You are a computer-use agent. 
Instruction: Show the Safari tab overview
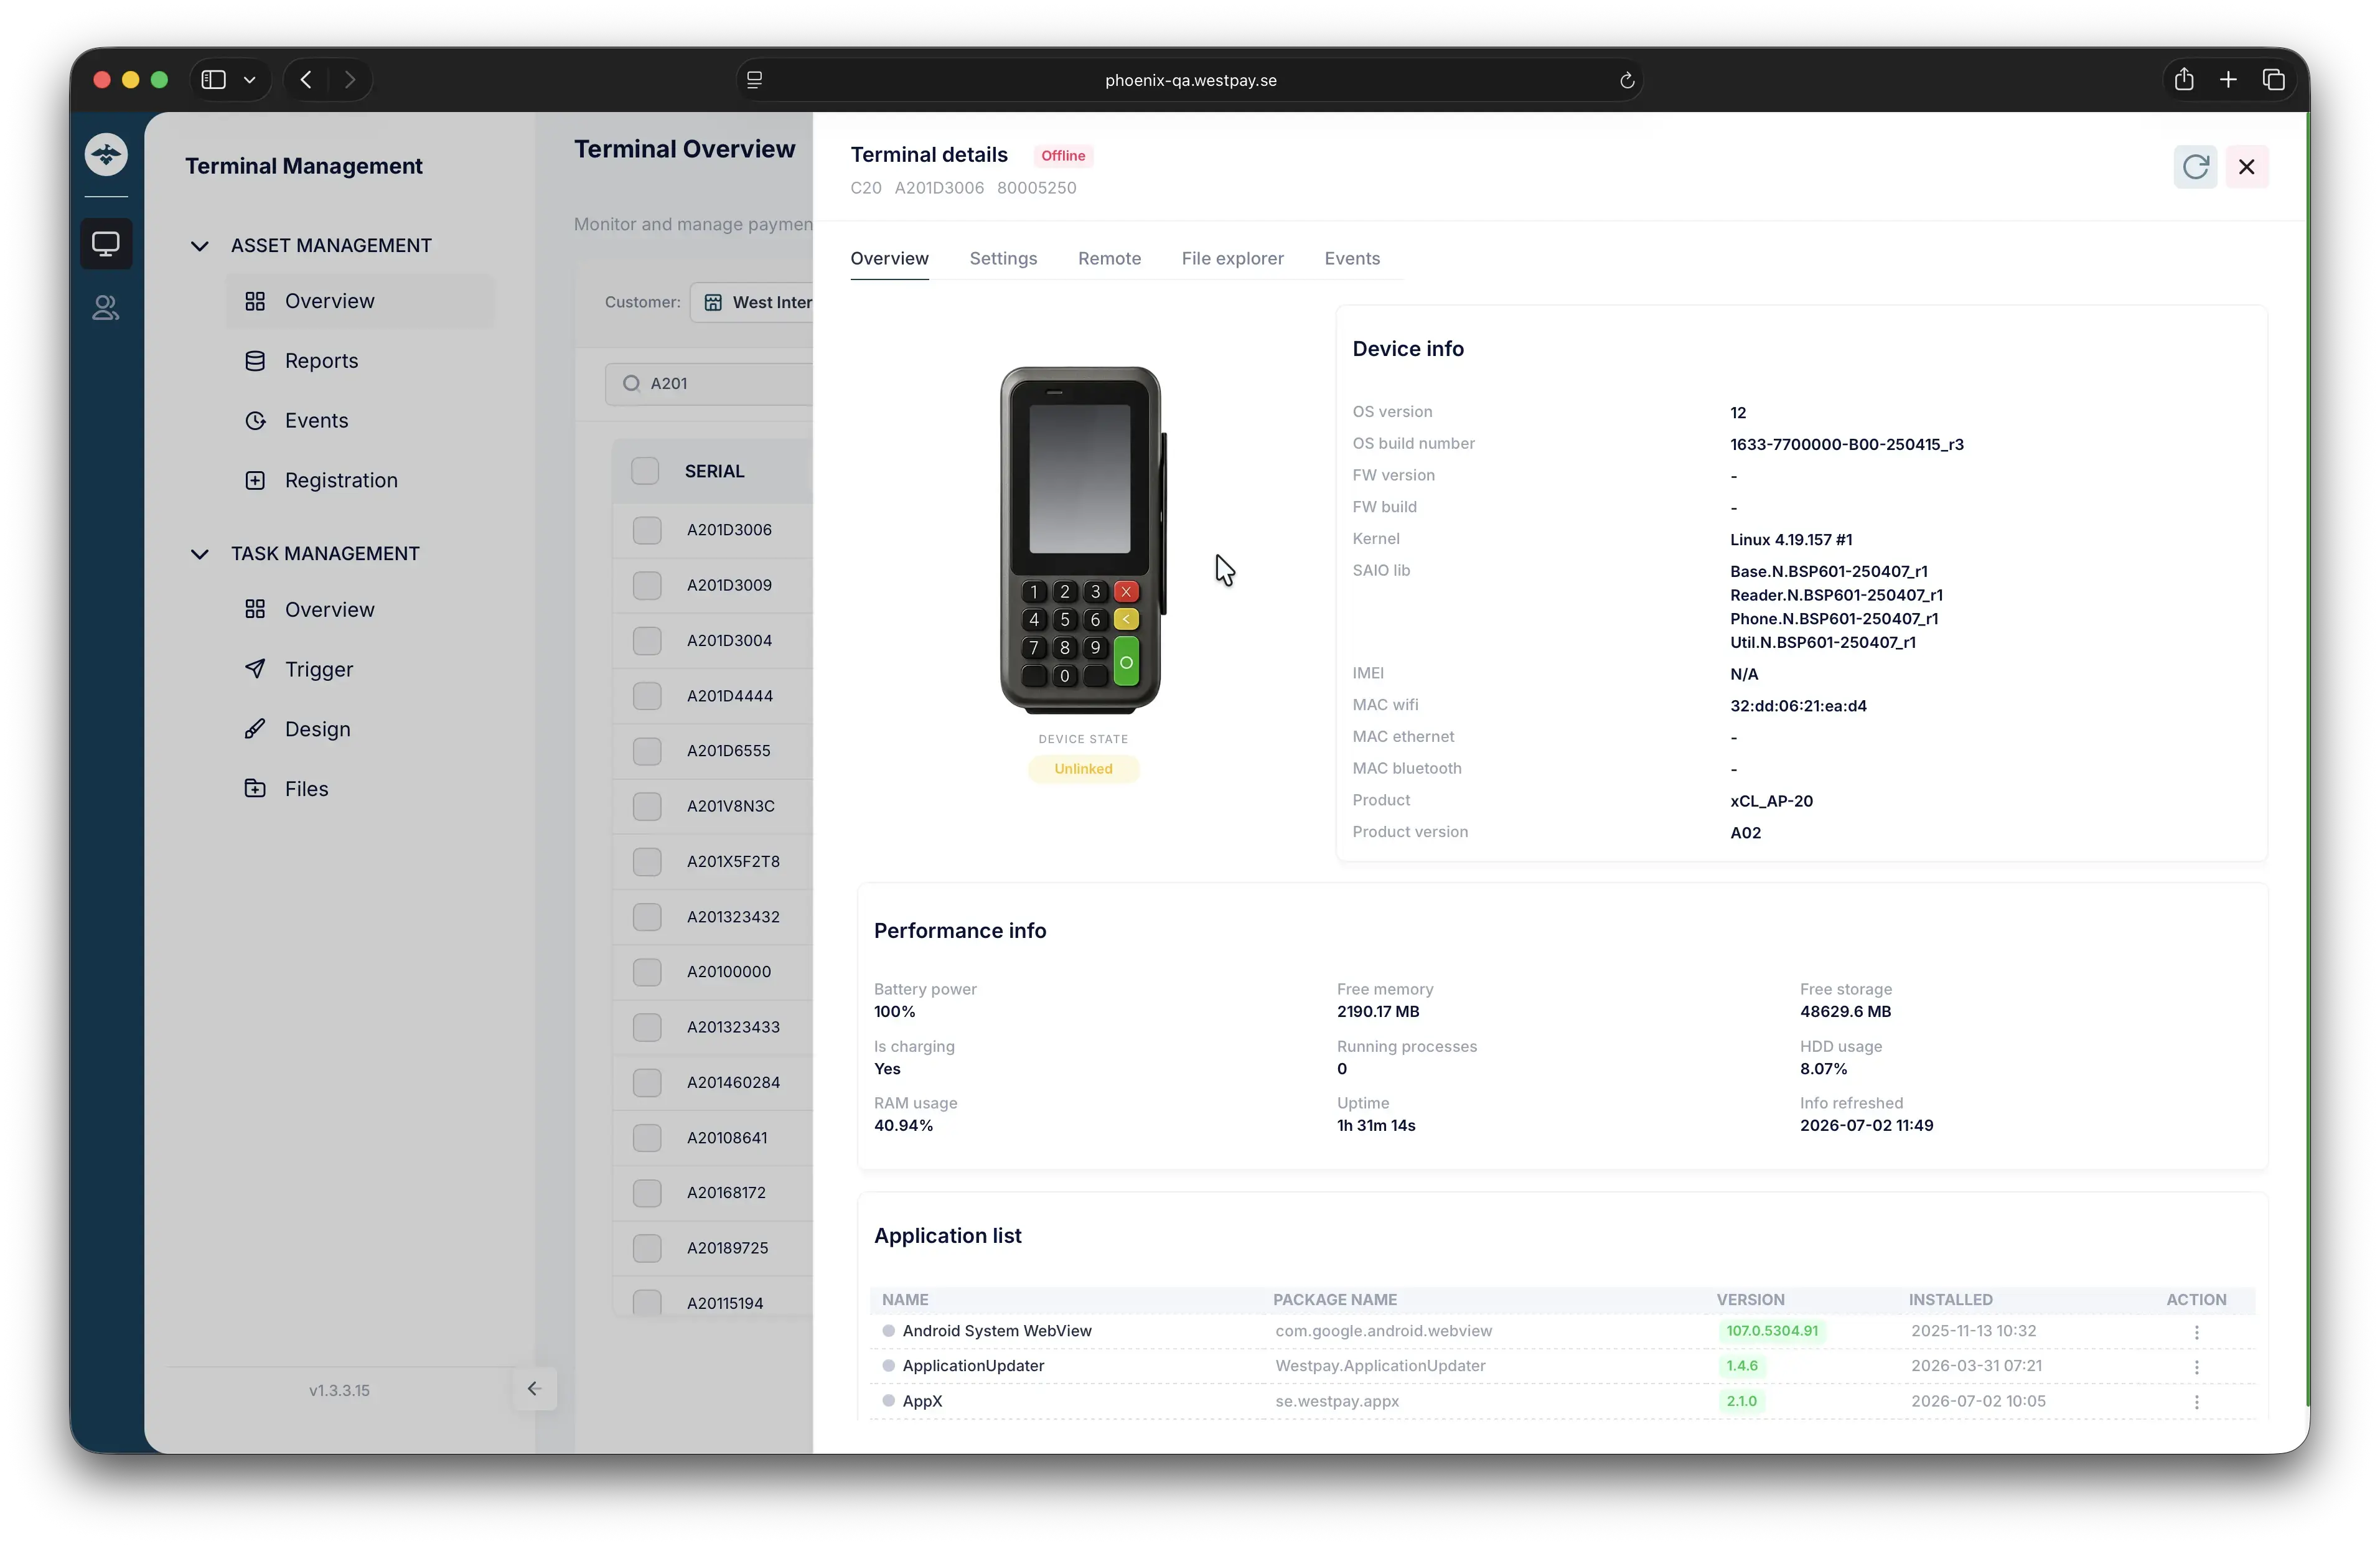(2274, 79)
